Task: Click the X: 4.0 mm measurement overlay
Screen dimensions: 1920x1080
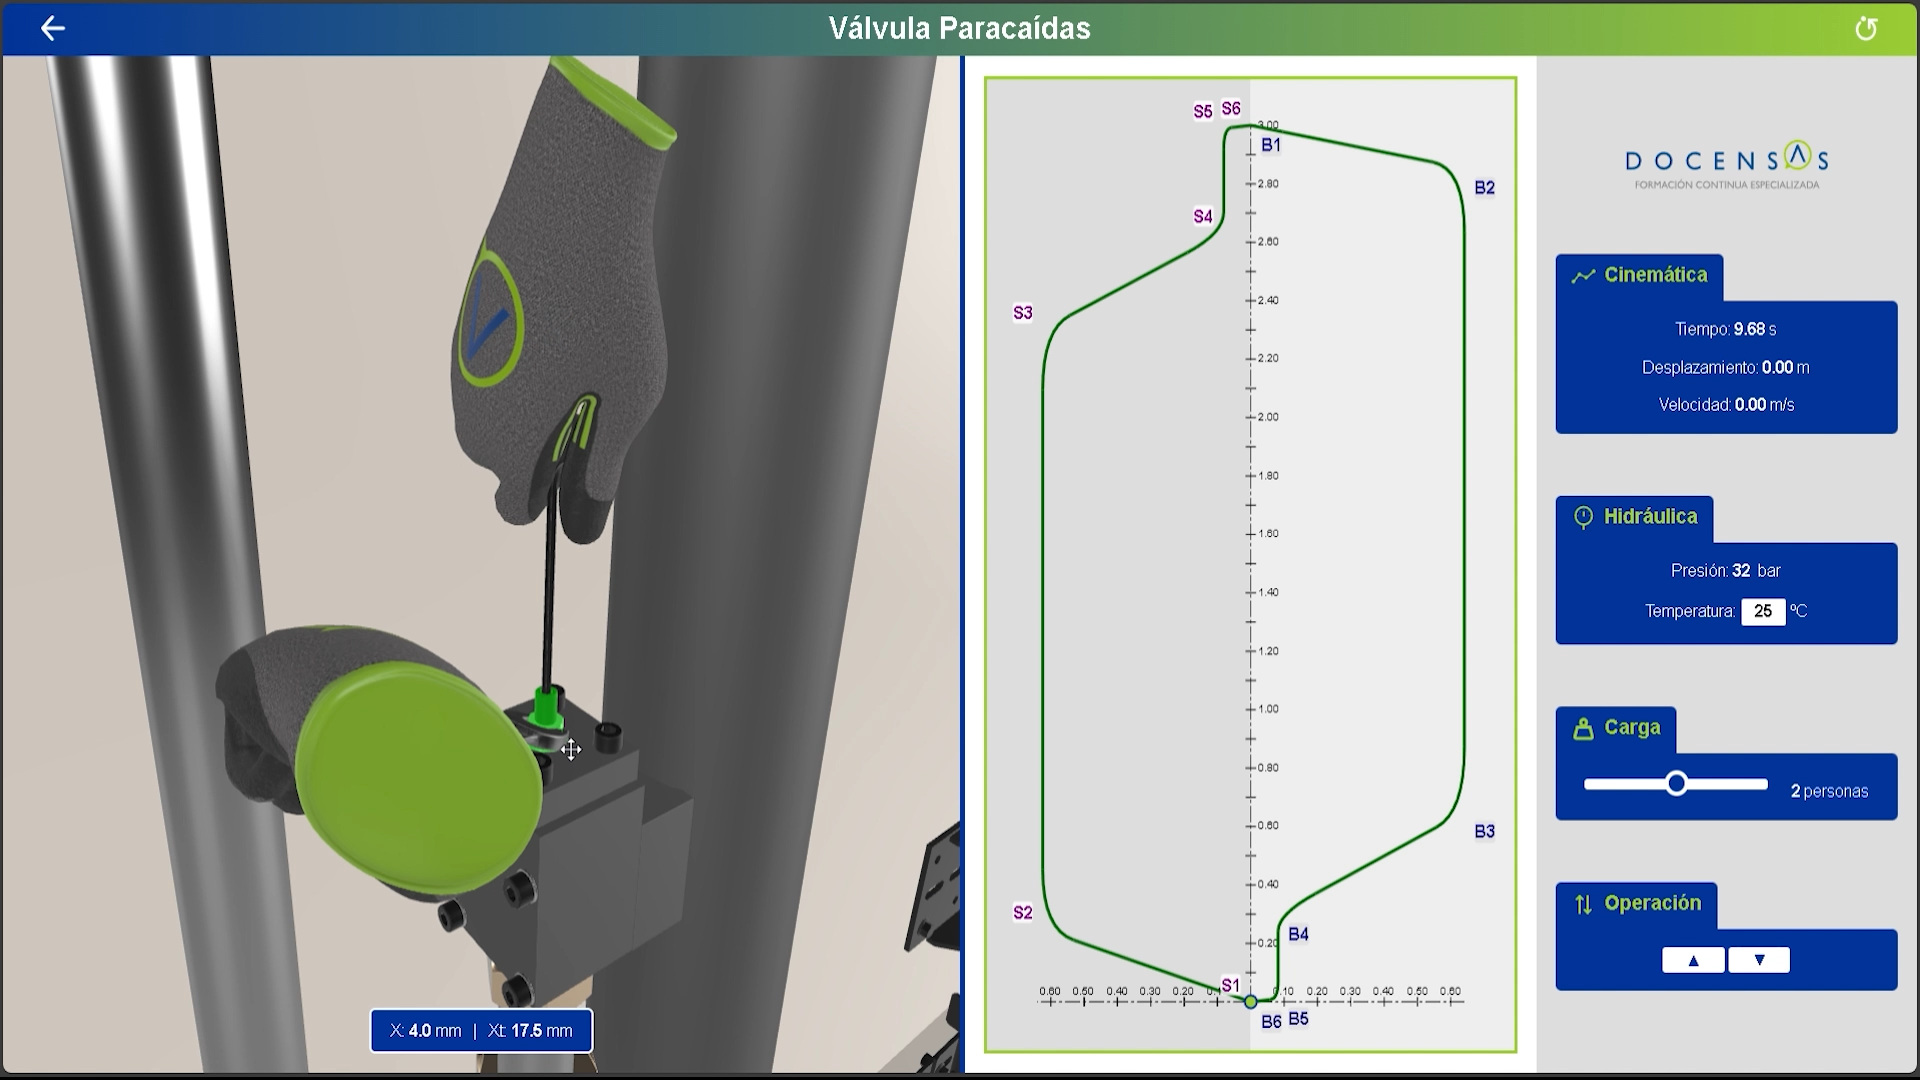Action: pyautogui.click(x=479, y=1030)
